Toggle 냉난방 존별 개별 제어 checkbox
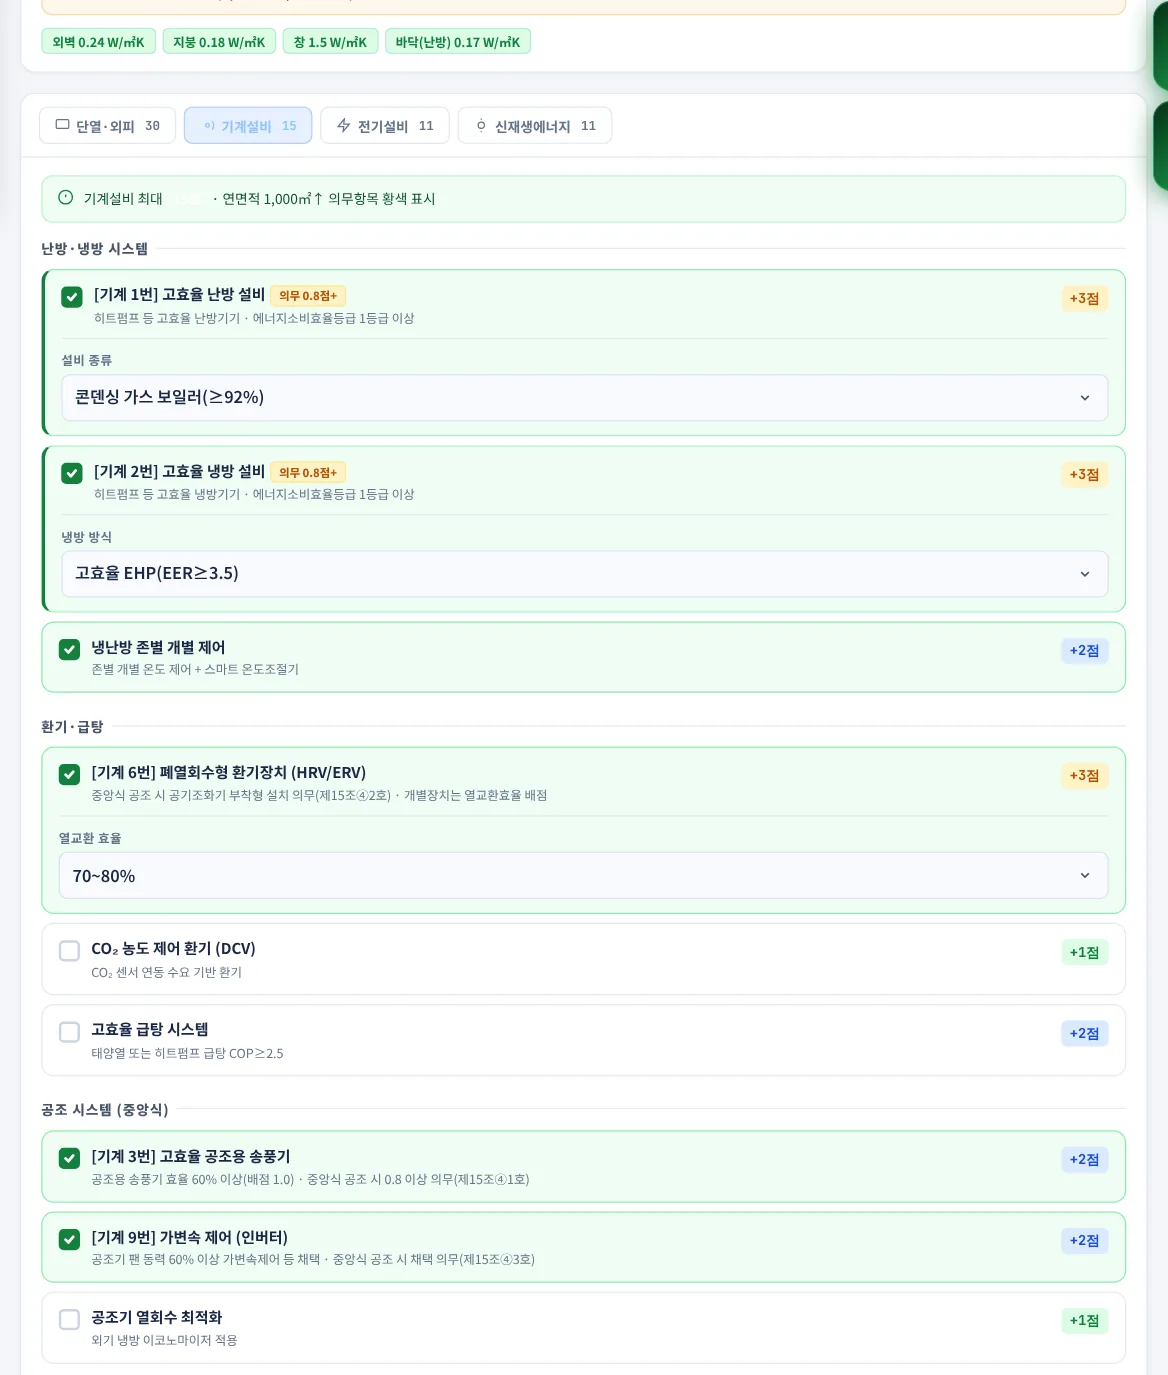 (69, 650)
